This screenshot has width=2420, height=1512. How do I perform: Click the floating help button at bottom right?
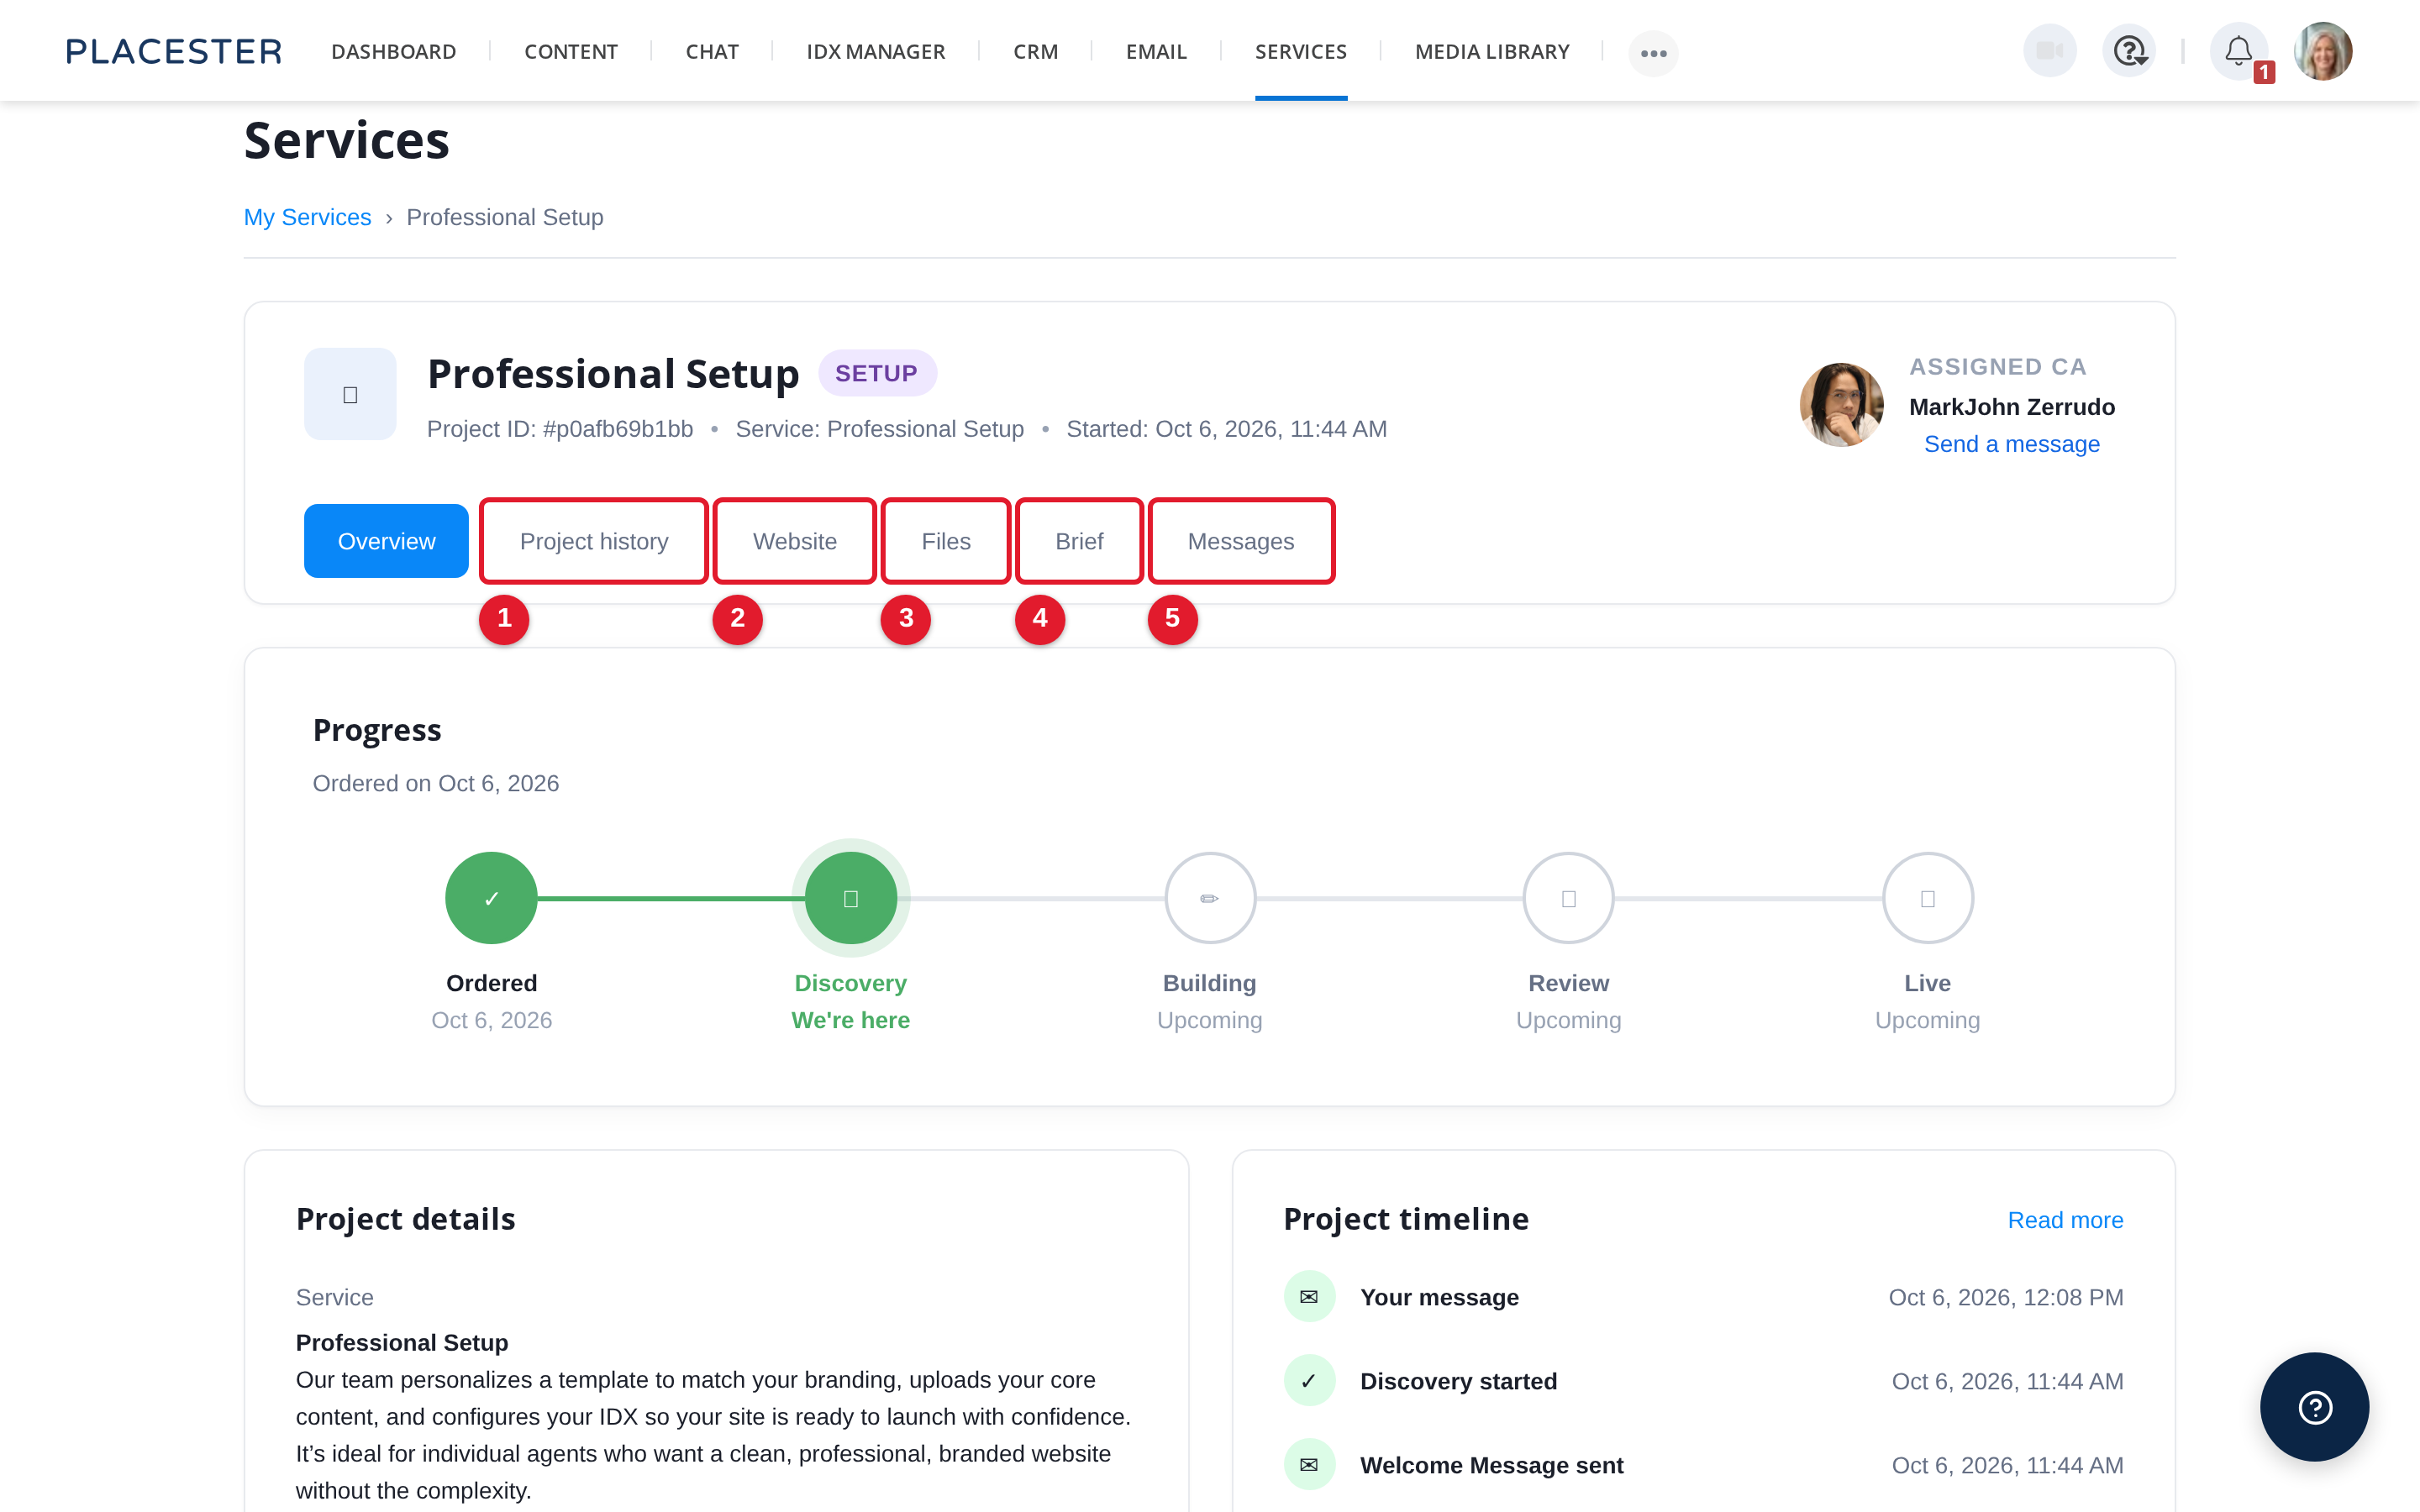[2314, 1406]
